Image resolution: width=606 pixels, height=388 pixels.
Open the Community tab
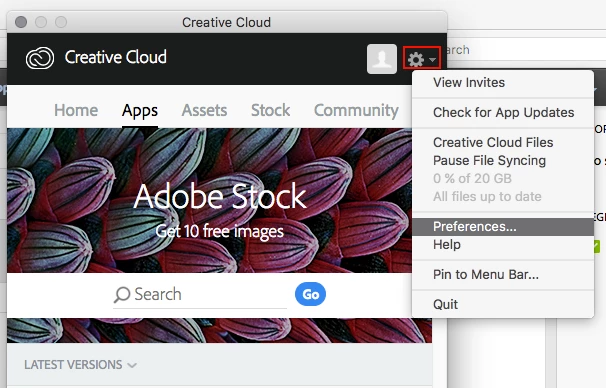[356, 111]
